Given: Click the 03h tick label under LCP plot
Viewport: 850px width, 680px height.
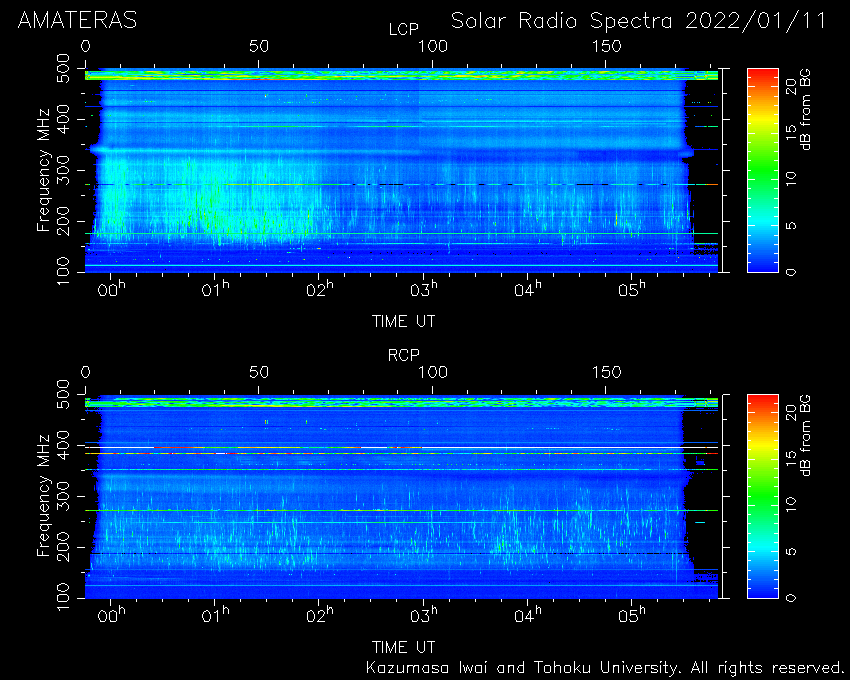Looking at the screenshot, I should pos(423,289).
